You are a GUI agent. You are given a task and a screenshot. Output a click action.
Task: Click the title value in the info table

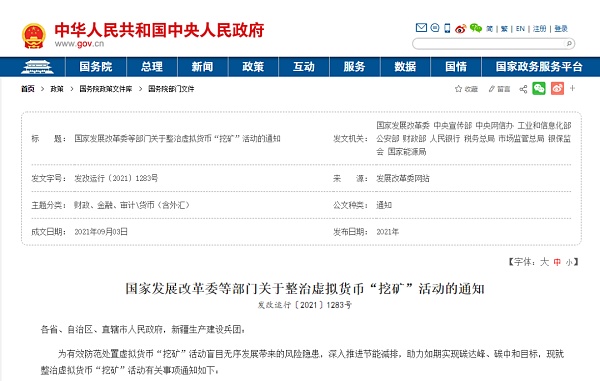[177, 138]
